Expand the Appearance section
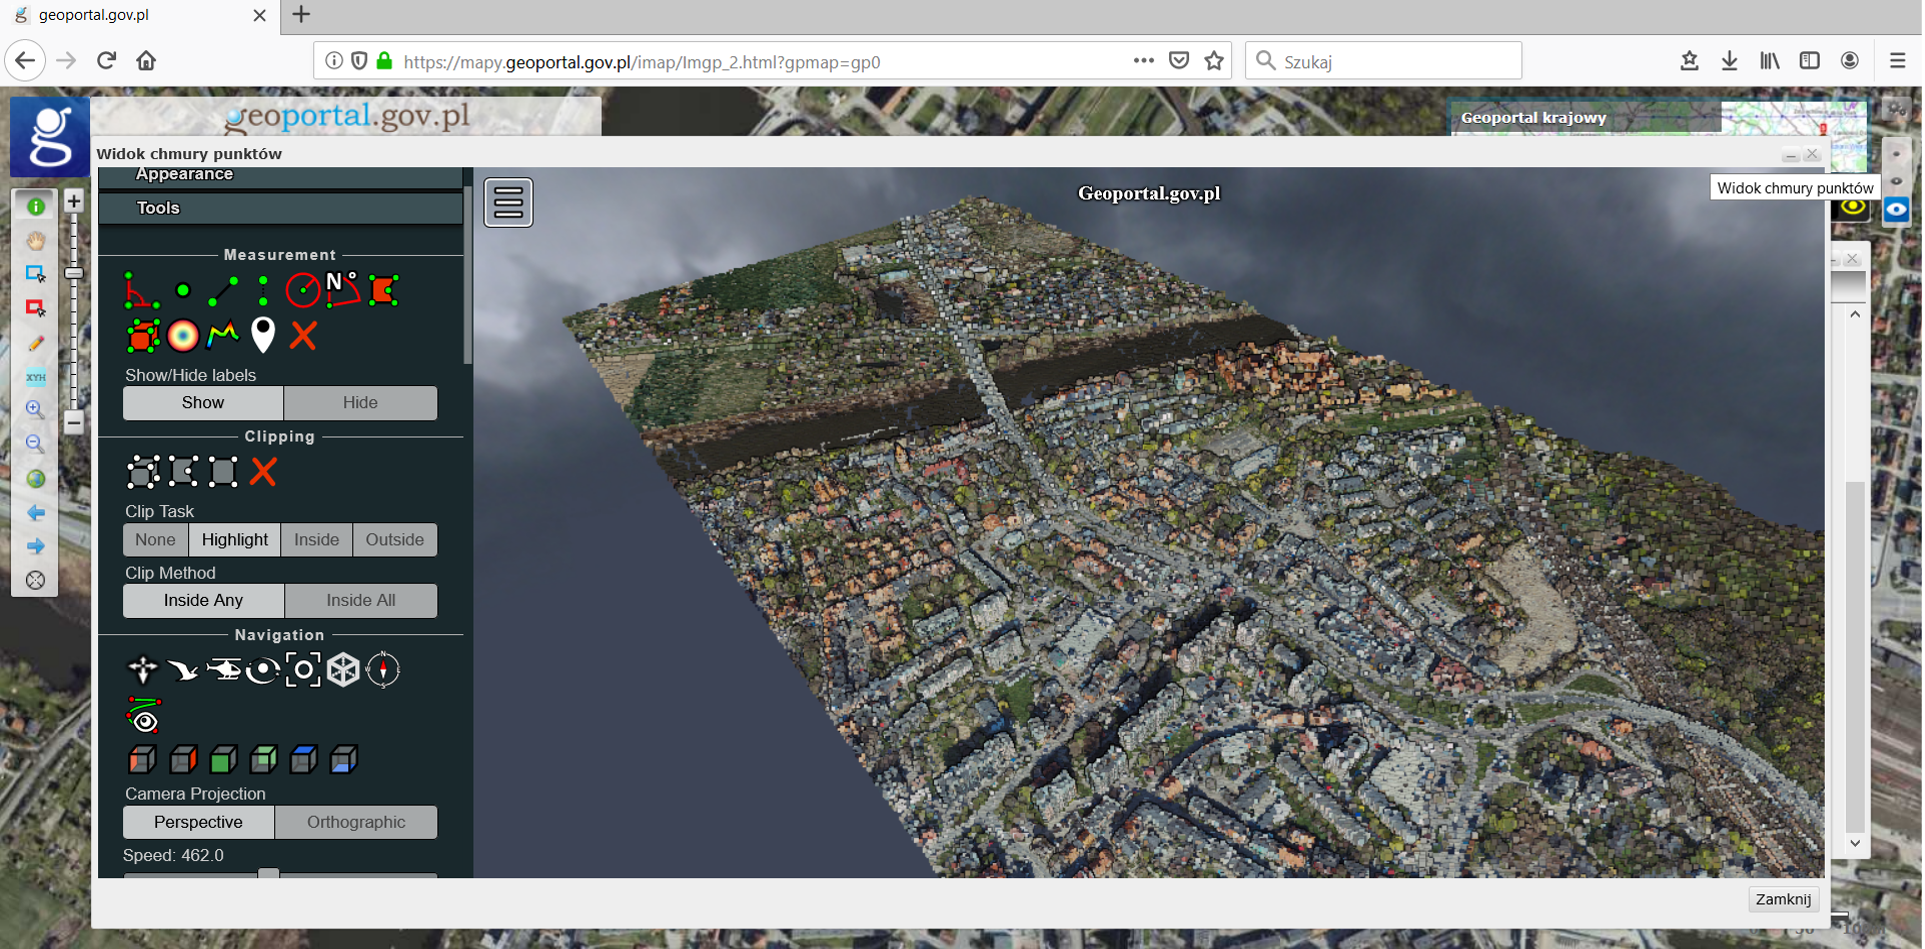 pyautogui.click(x=184, y=175)
